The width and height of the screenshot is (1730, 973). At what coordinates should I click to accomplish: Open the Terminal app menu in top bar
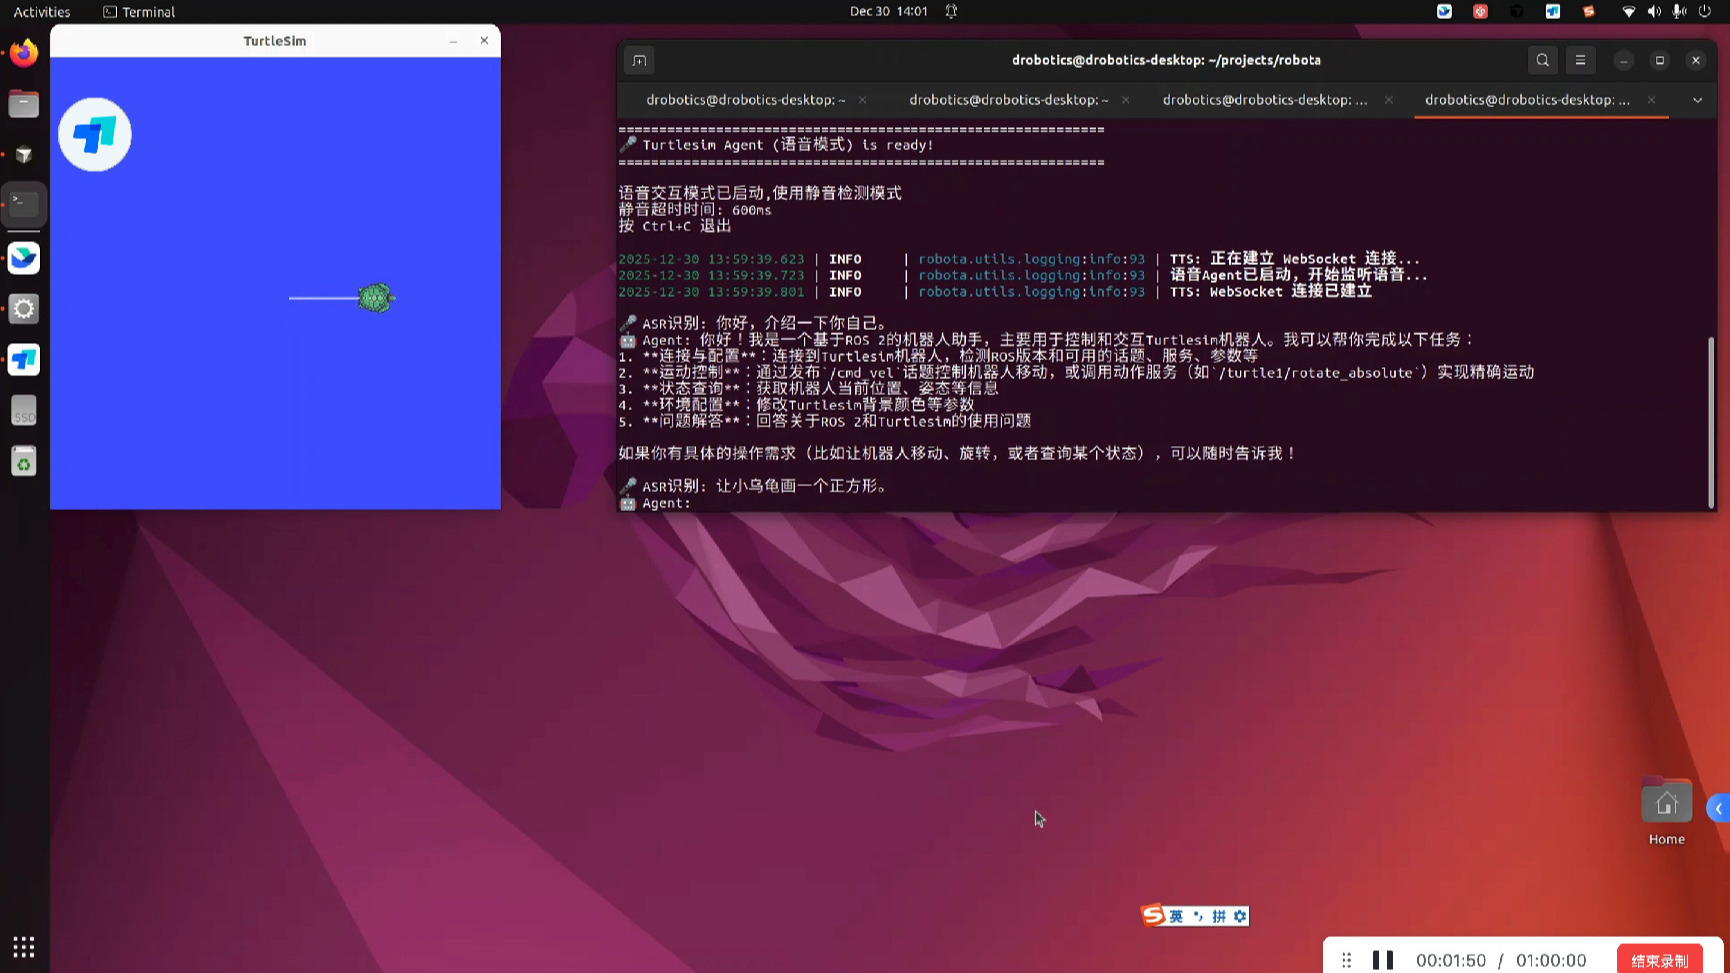tap(139, 12)
